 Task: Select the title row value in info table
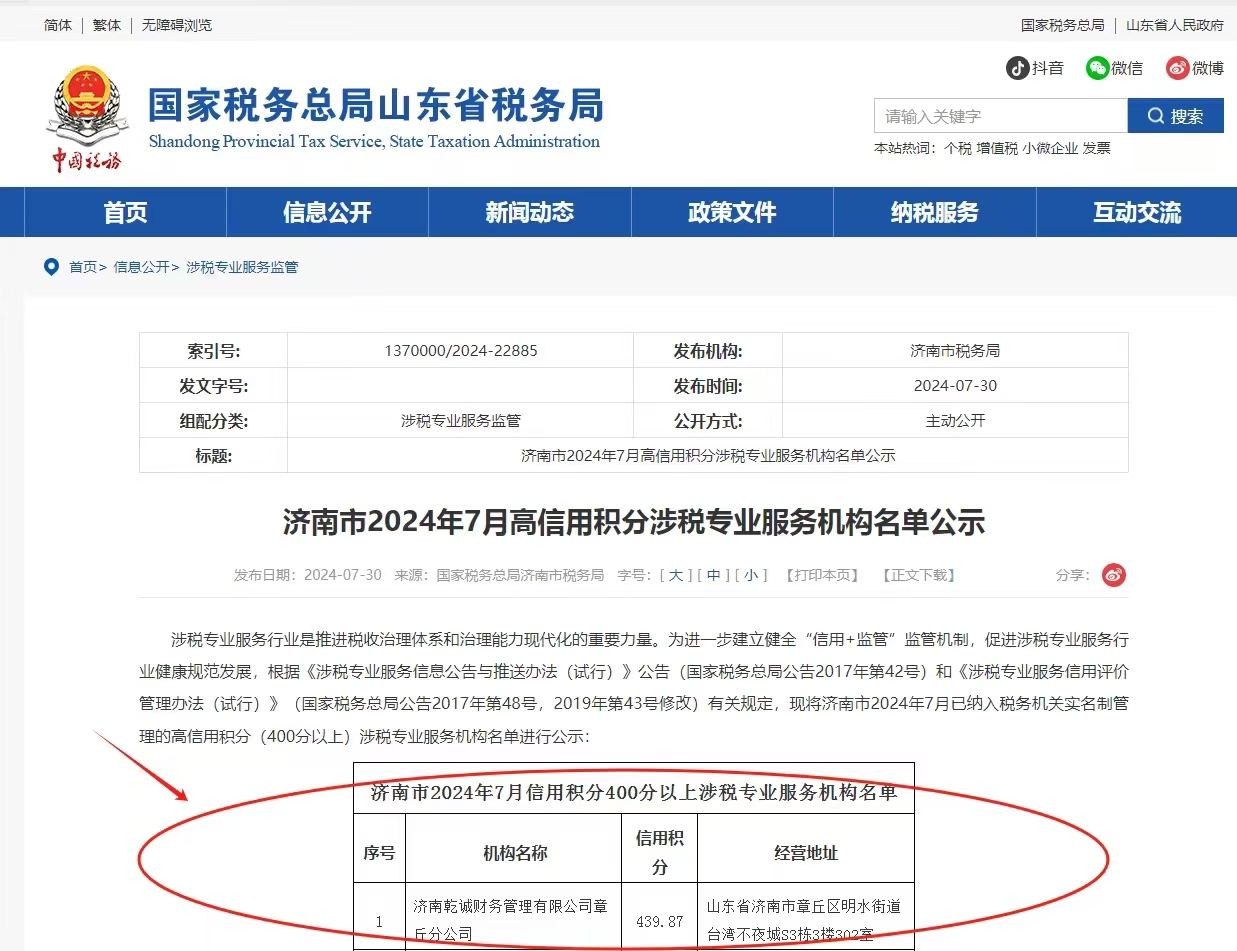[708, 456]
